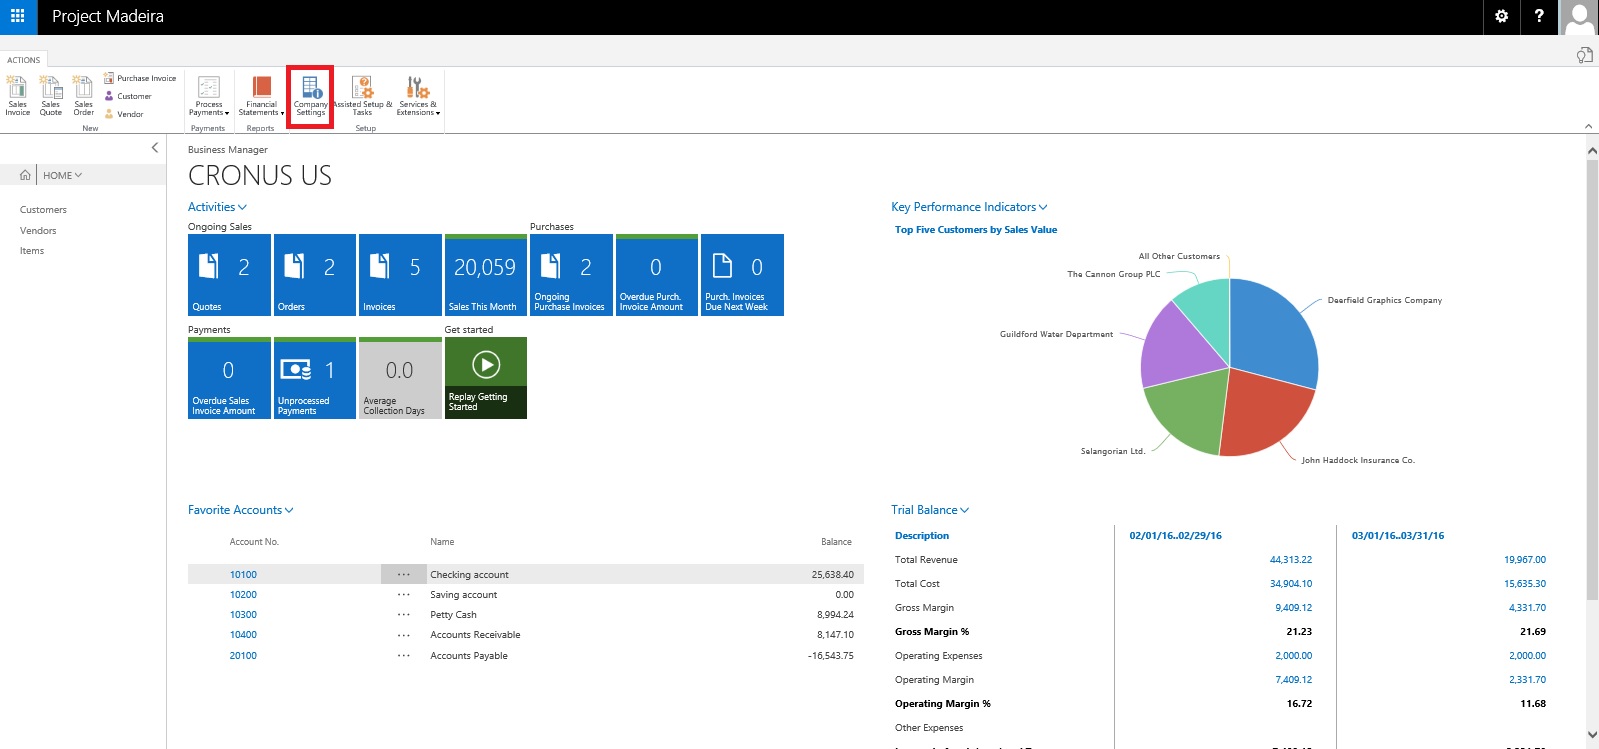Open the app launcher waffle icon
This screenshot has height=749, width=1599.
(18, 17)
